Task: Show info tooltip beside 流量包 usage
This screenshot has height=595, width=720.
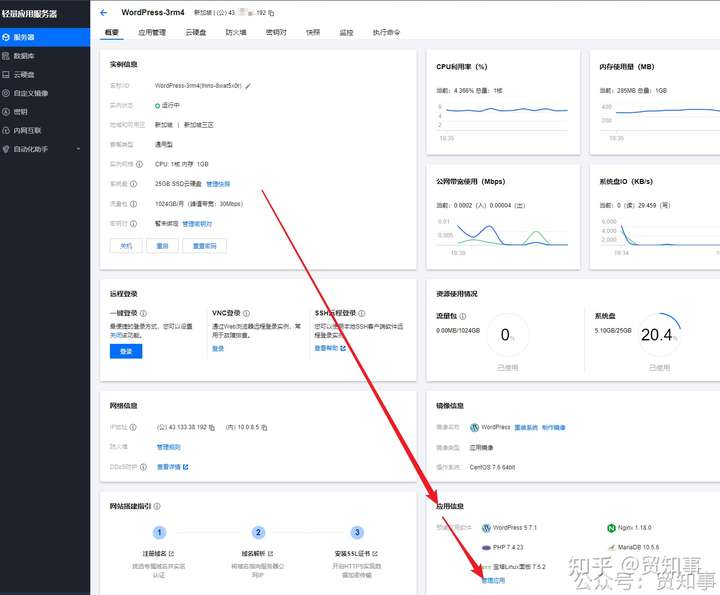Action: (463, 316)
